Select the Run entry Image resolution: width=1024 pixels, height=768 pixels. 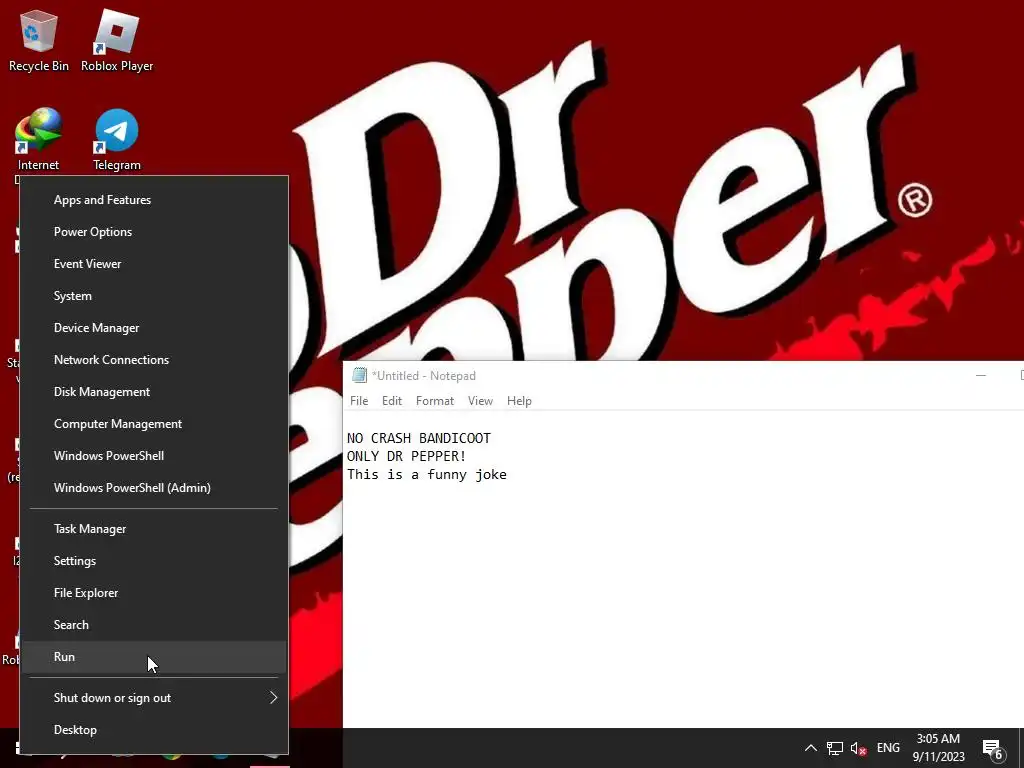[x=154, y=657]
